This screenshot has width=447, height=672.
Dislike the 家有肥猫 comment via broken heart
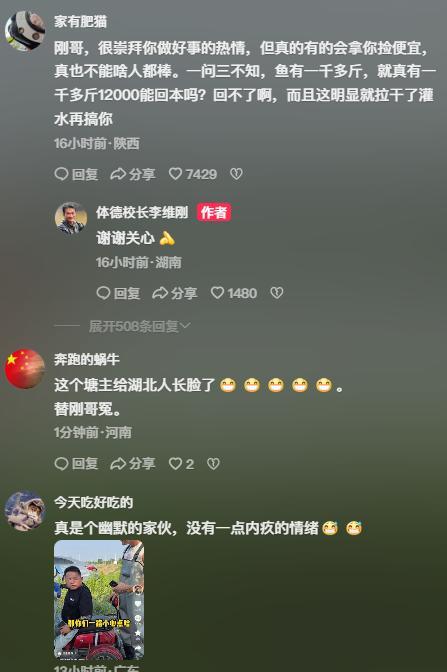tap(236, 174)
